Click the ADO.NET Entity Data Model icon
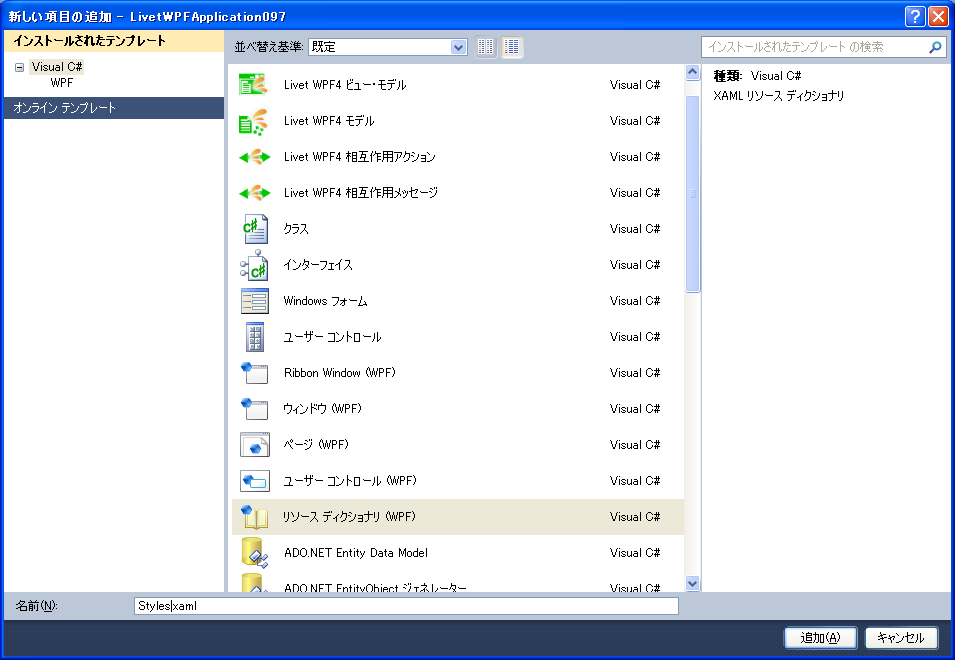Image resolution: width=955 pixels, height=660 pixels. 255,552
